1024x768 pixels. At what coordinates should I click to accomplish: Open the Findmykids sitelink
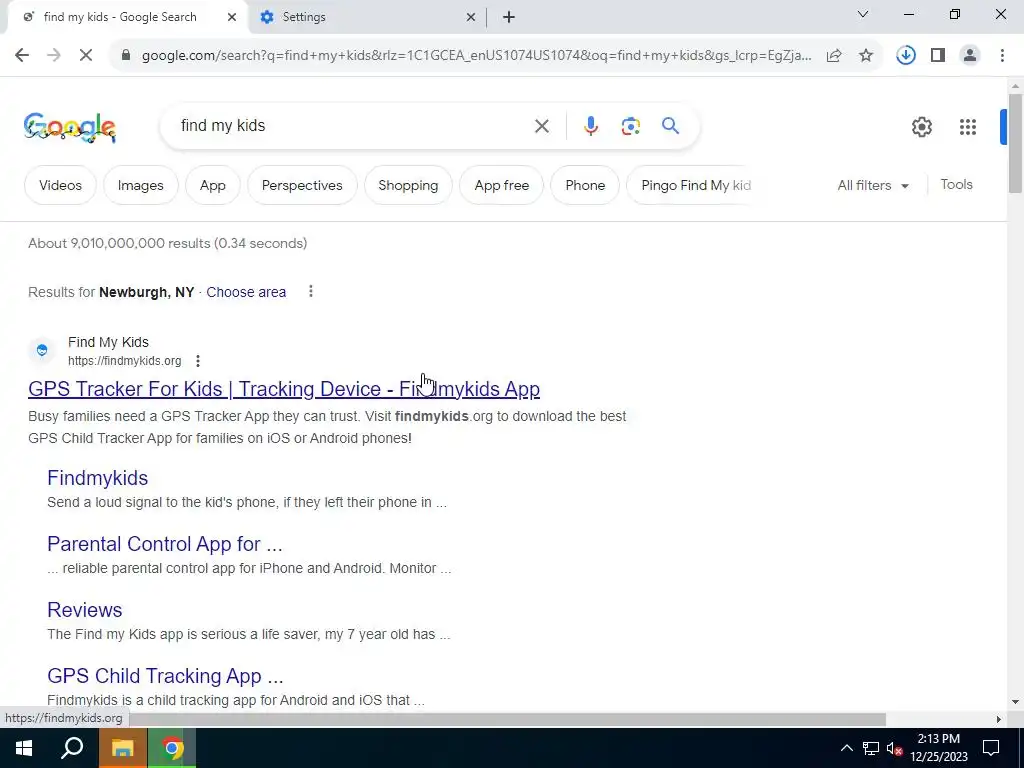[97, 478]
